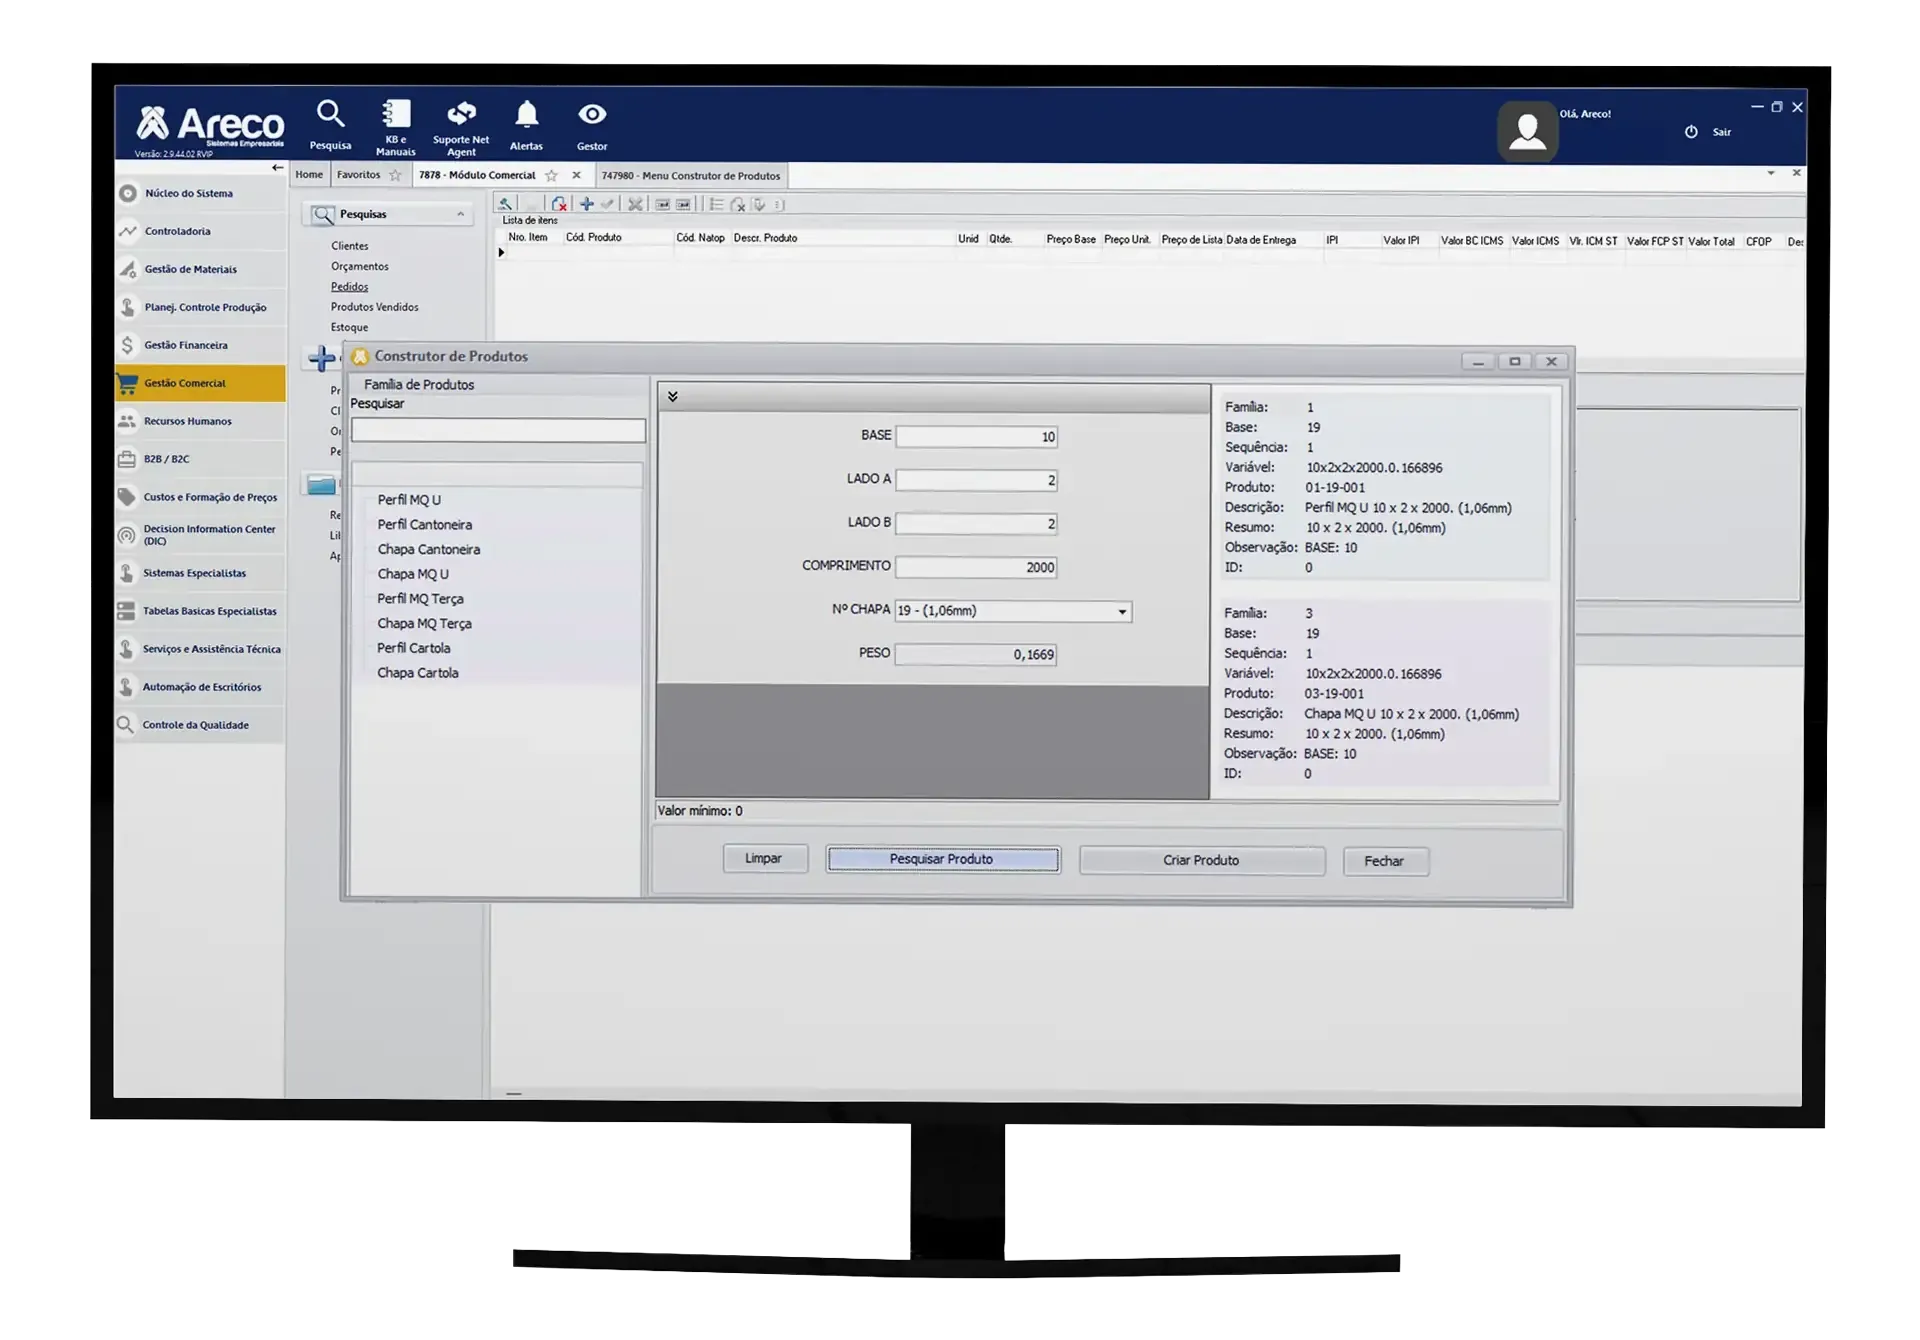Favorite the 7878 Módulo Comercial tab star
1920x1340 pixels.
coord(551,175)
